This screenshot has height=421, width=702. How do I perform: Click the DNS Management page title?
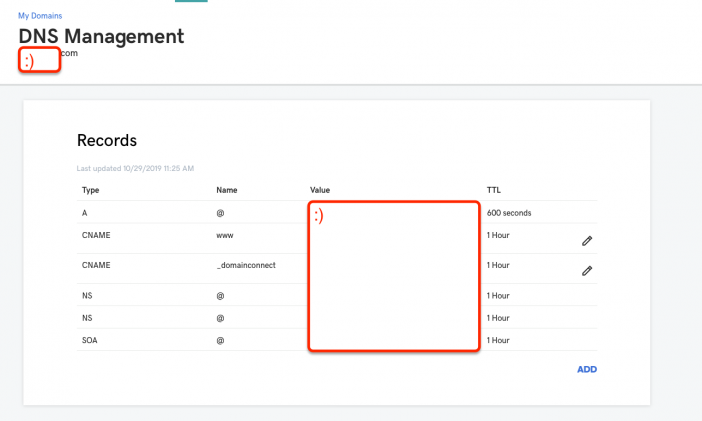[x=101, y=36]
